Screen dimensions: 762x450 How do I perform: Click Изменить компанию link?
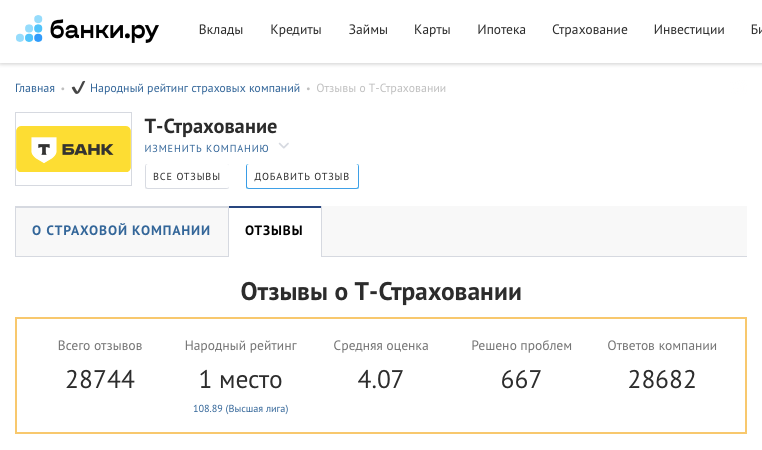click(207, 148)
